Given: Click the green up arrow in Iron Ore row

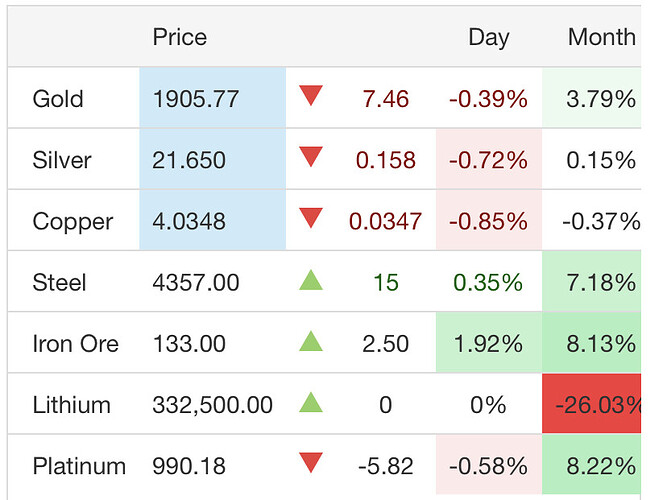Looking at the screenshot, I should coord(312,344).
